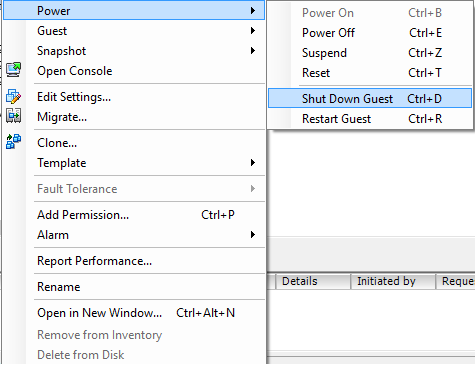Expand the Snapshot submenu arrow

(253, 51)
